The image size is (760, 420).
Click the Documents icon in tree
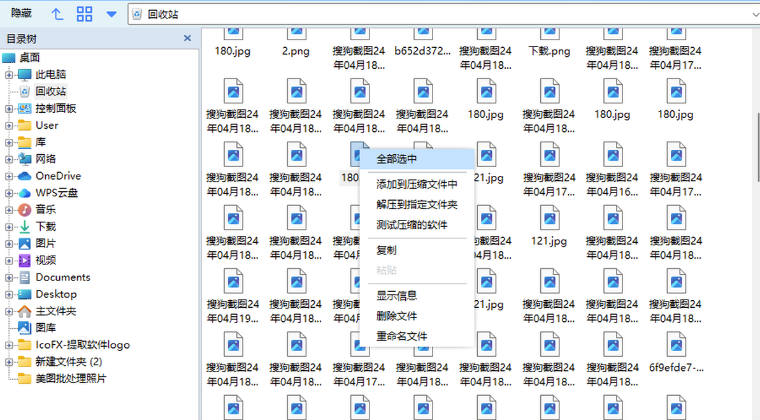point(25,277)
